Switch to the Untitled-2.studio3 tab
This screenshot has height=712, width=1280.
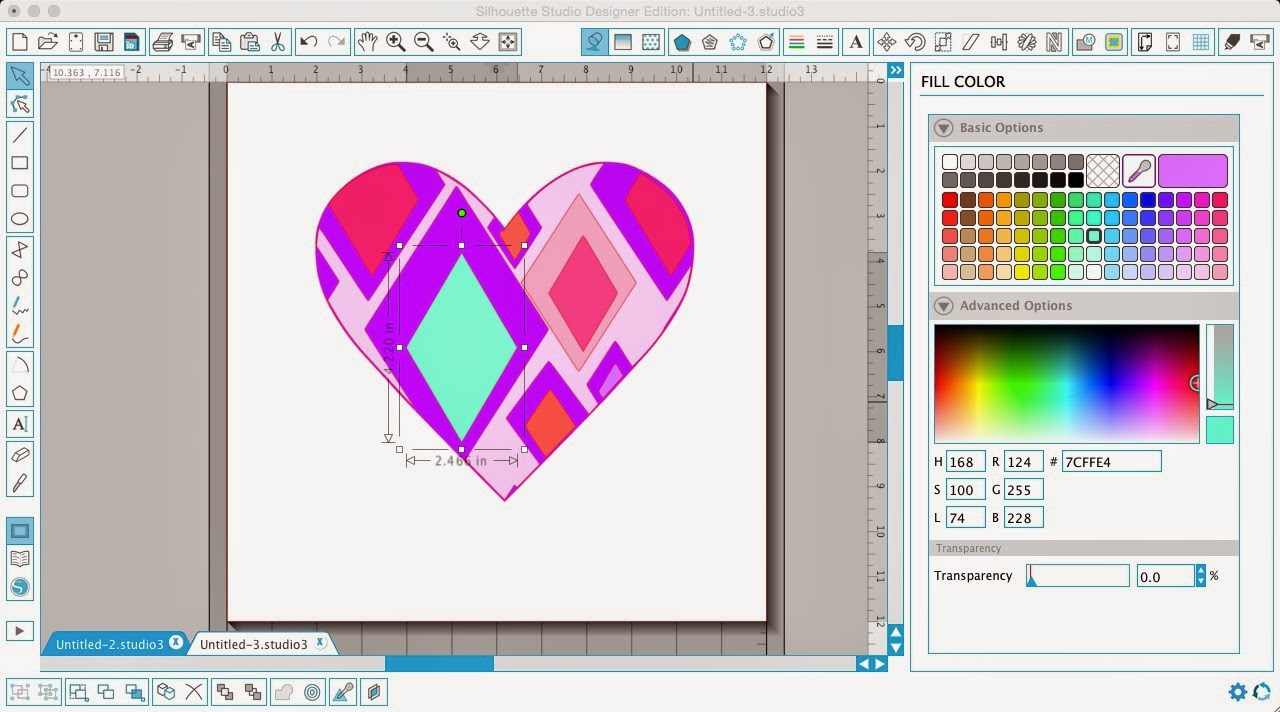pos(110,643)
